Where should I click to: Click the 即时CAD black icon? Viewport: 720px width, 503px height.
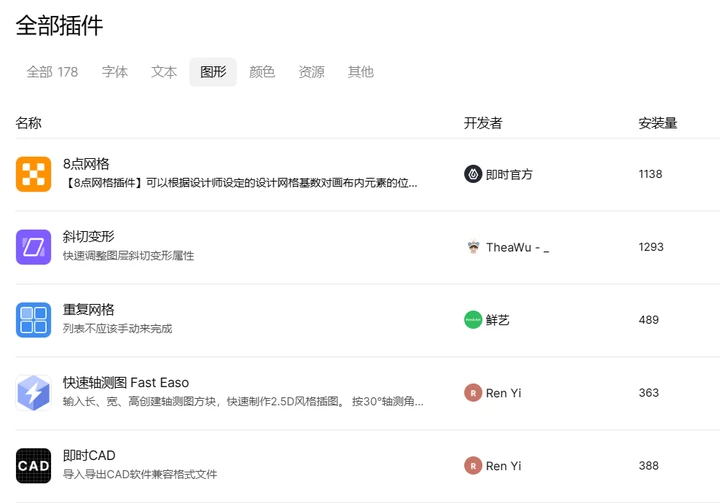(x=33, y=466)
